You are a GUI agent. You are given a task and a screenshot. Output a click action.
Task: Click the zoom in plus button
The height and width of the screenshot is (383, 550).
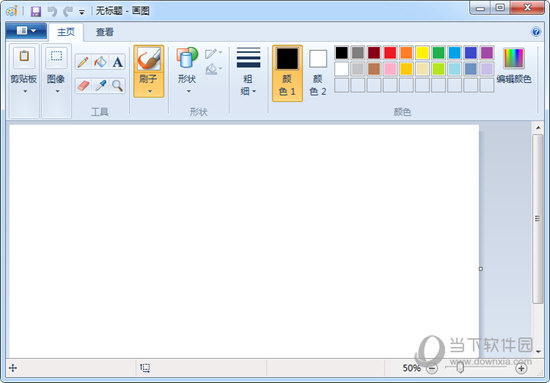521,368
